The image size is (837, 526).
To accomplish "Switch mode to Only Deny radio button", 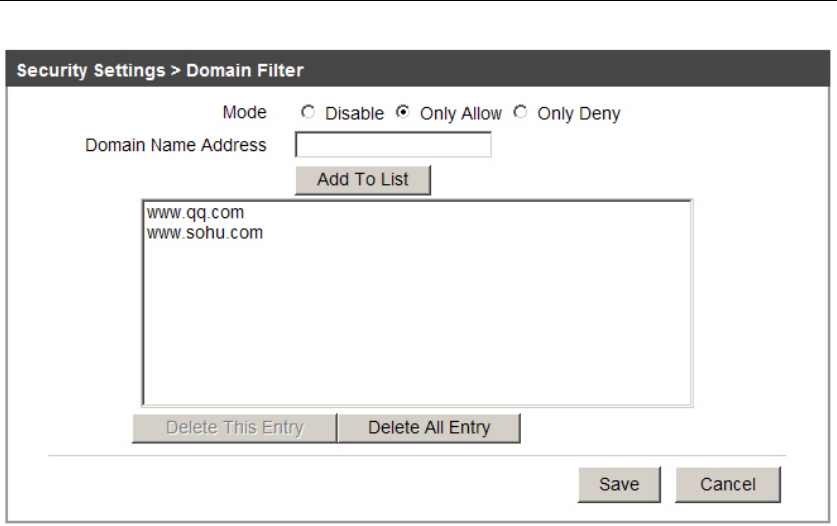I will click(x=520, y=113).
